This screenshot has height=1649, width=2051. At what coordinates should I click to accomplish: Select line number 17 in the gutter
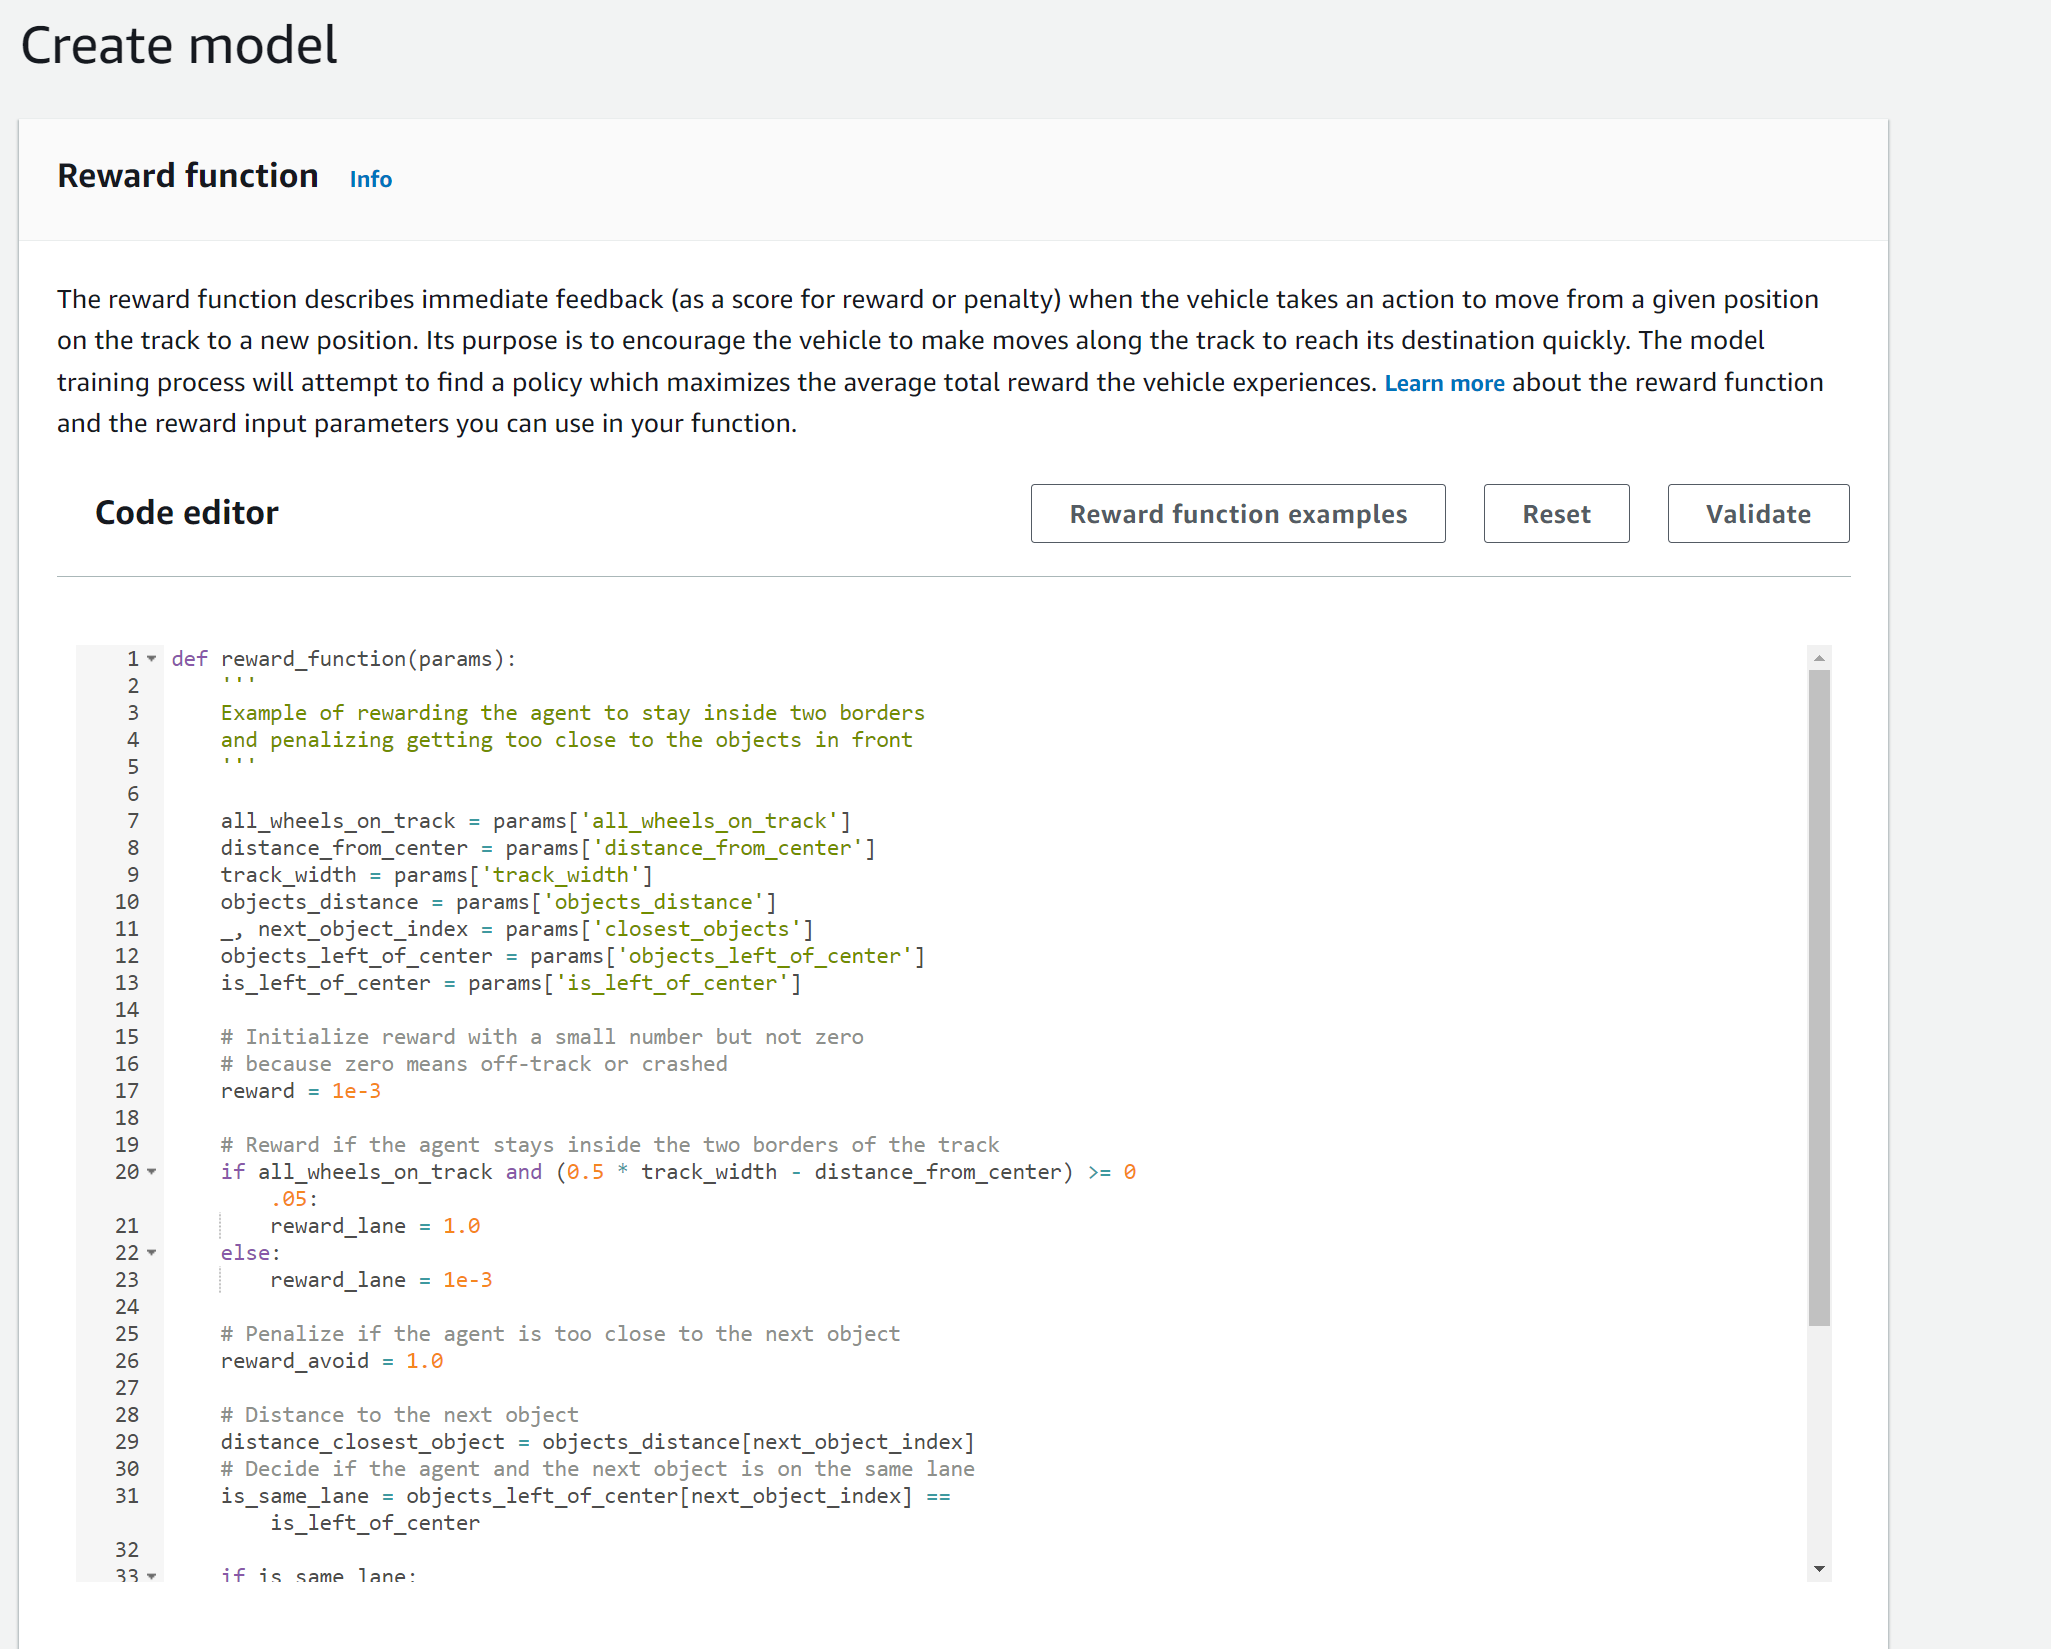(127, 1091)
